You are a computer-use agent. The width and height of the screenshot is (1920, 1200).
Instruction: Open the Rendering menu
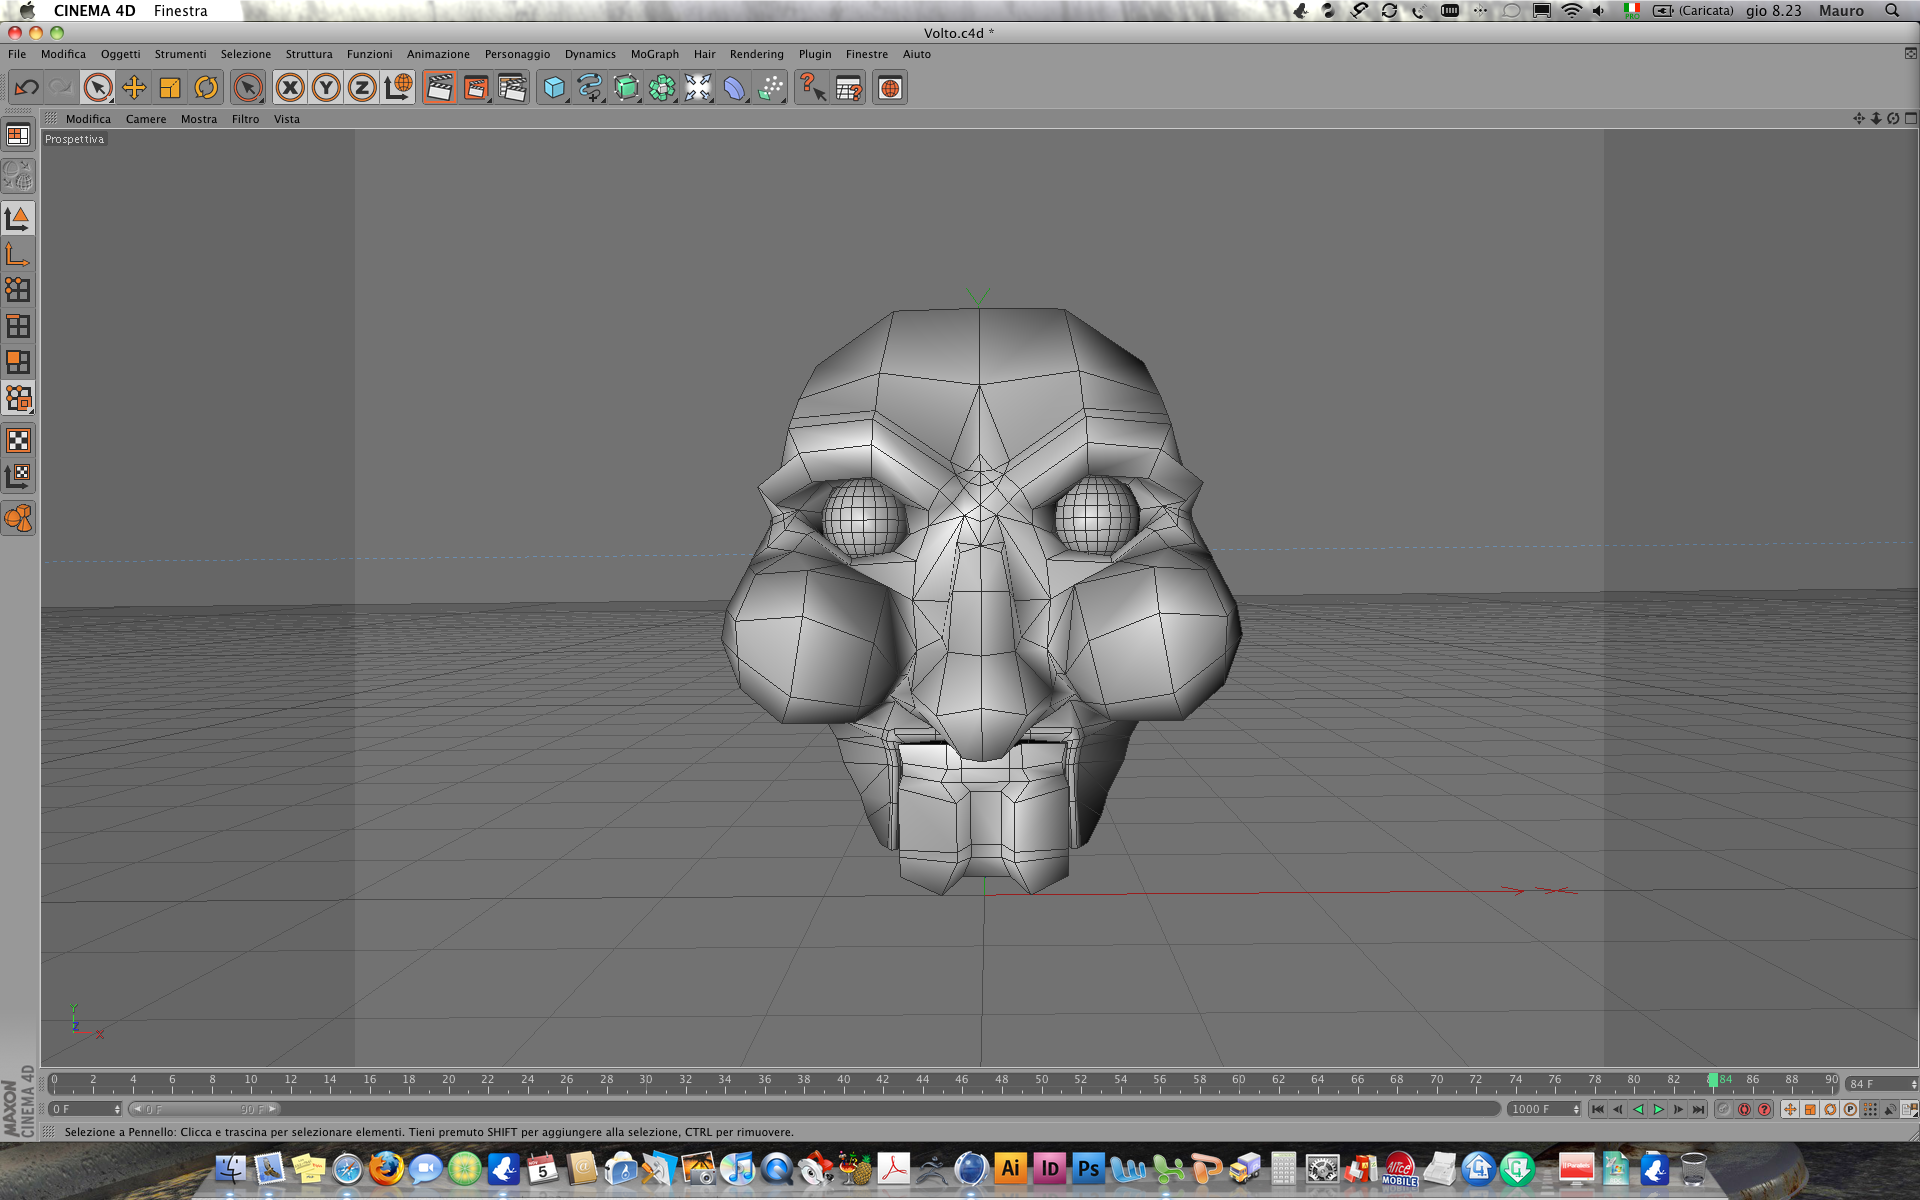[x=756, y=54]
